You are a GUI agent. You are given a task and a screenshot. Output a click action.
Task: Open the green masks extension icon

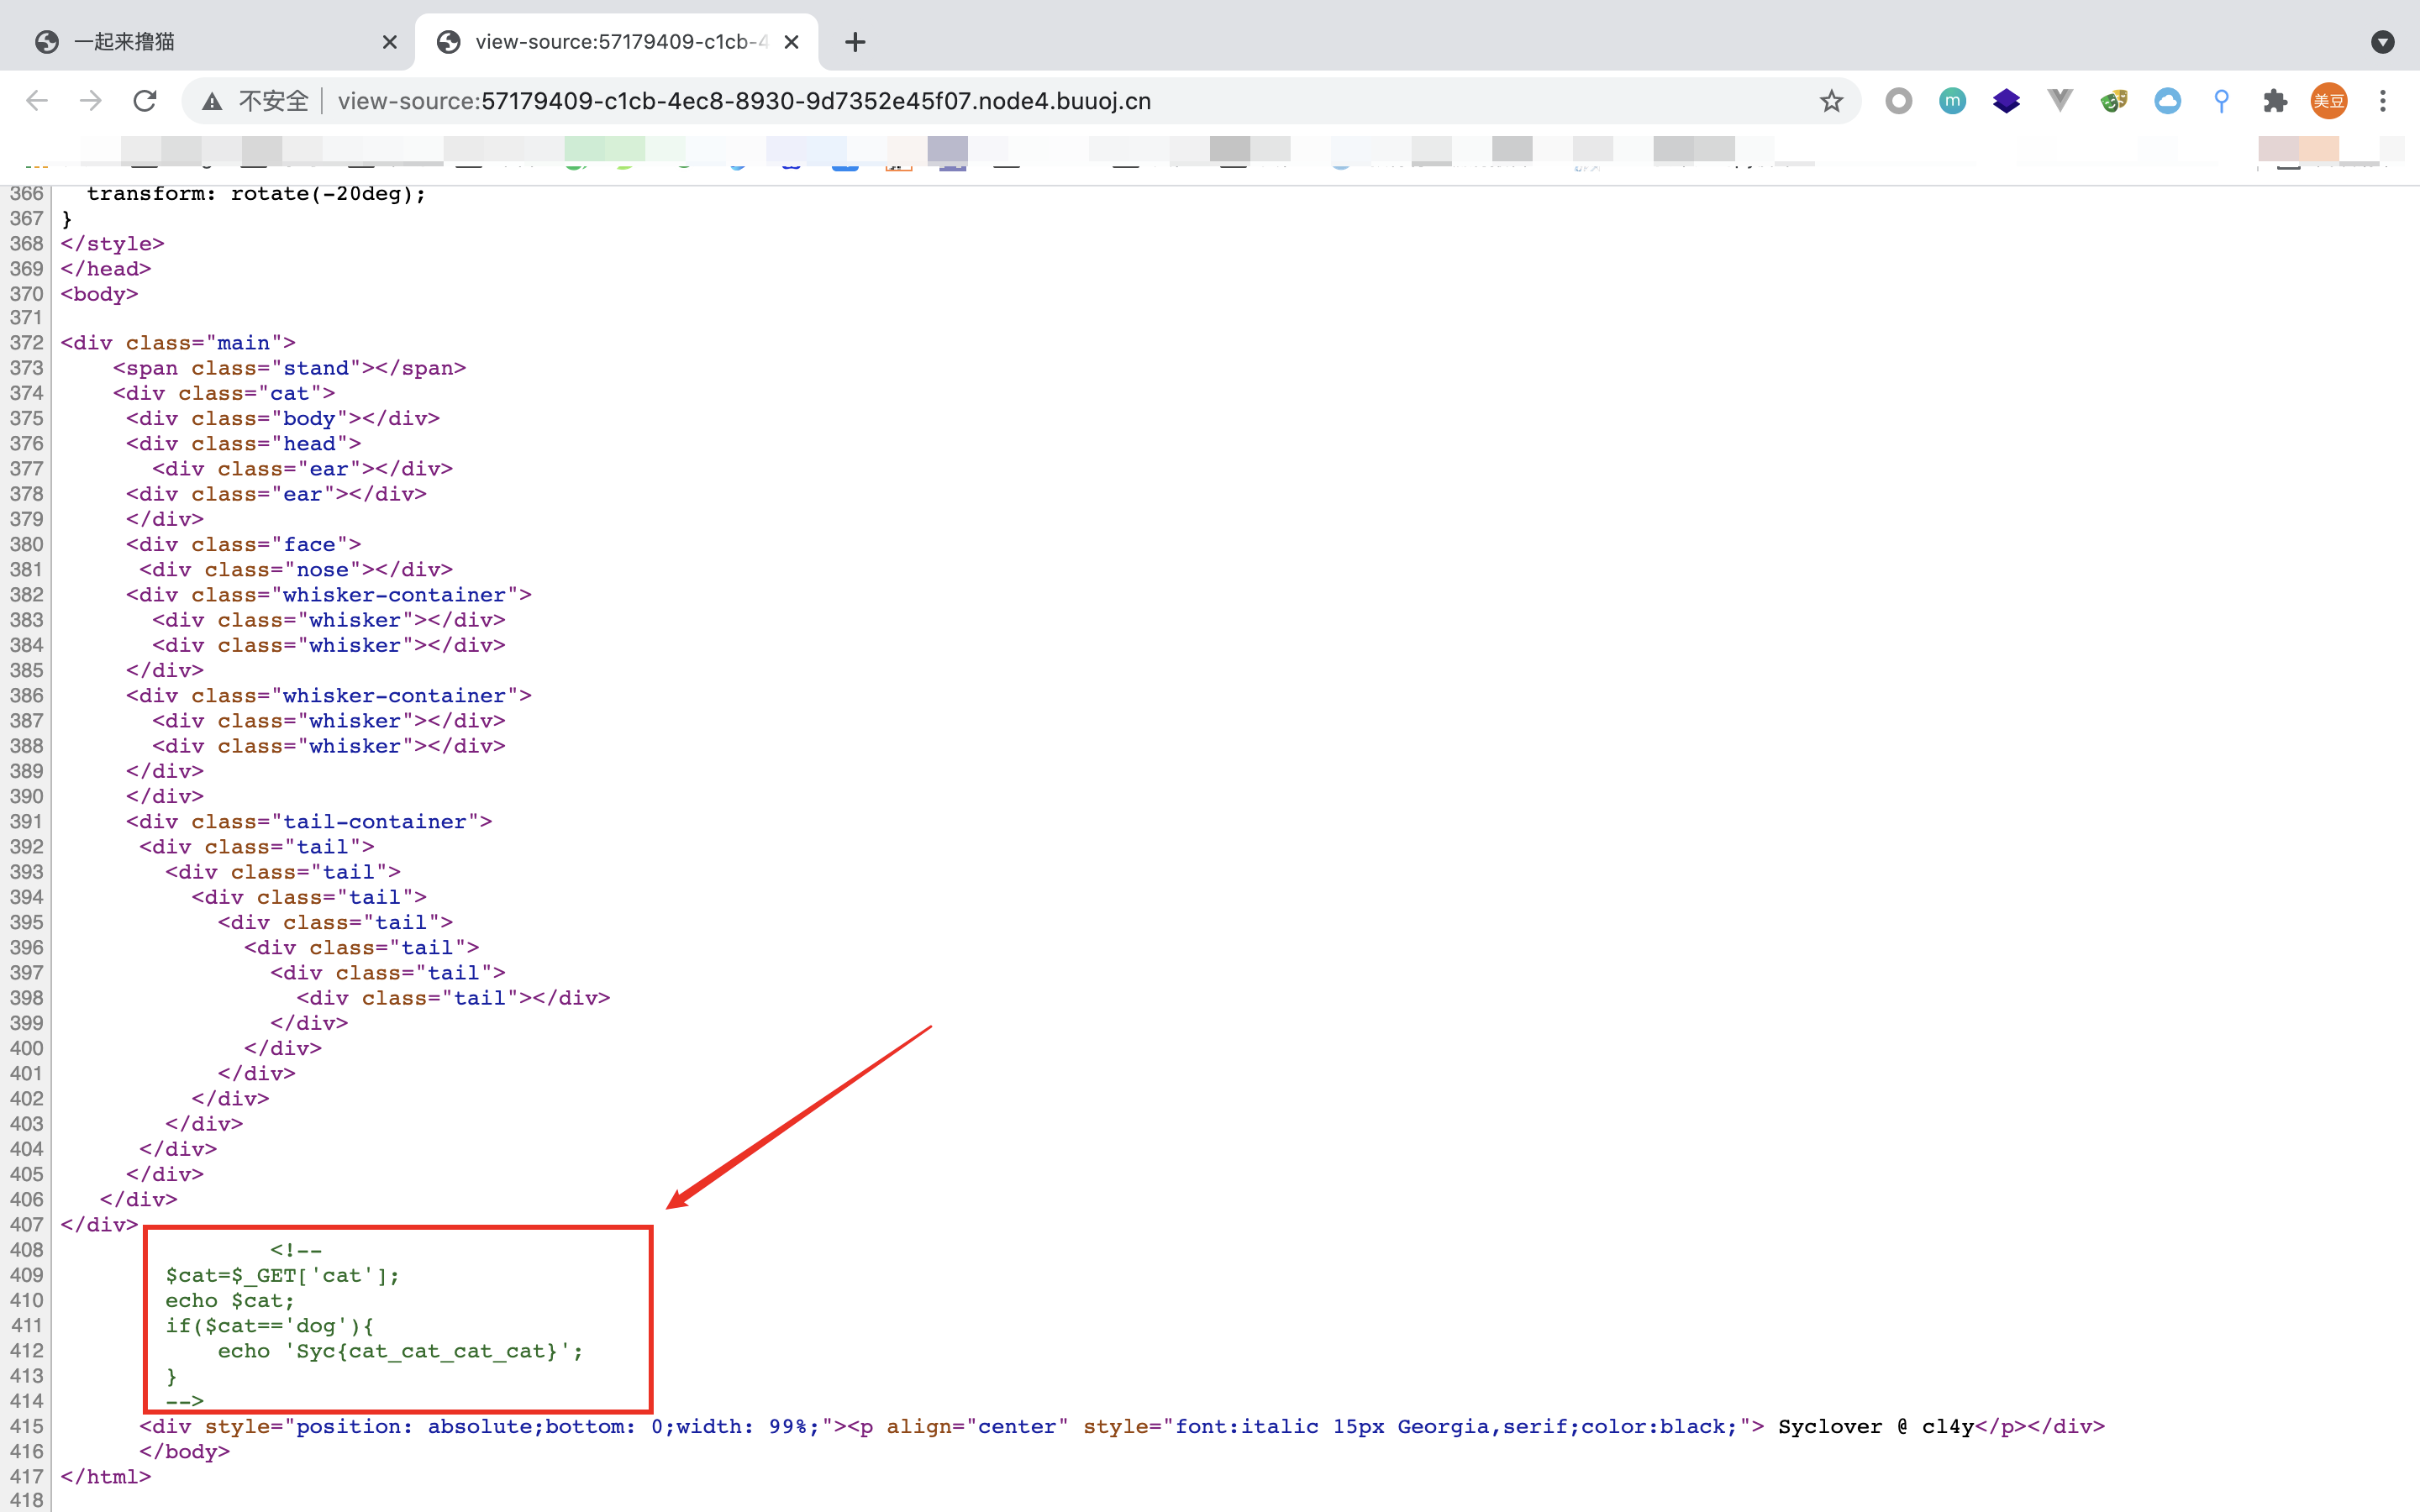(2114, 101)
